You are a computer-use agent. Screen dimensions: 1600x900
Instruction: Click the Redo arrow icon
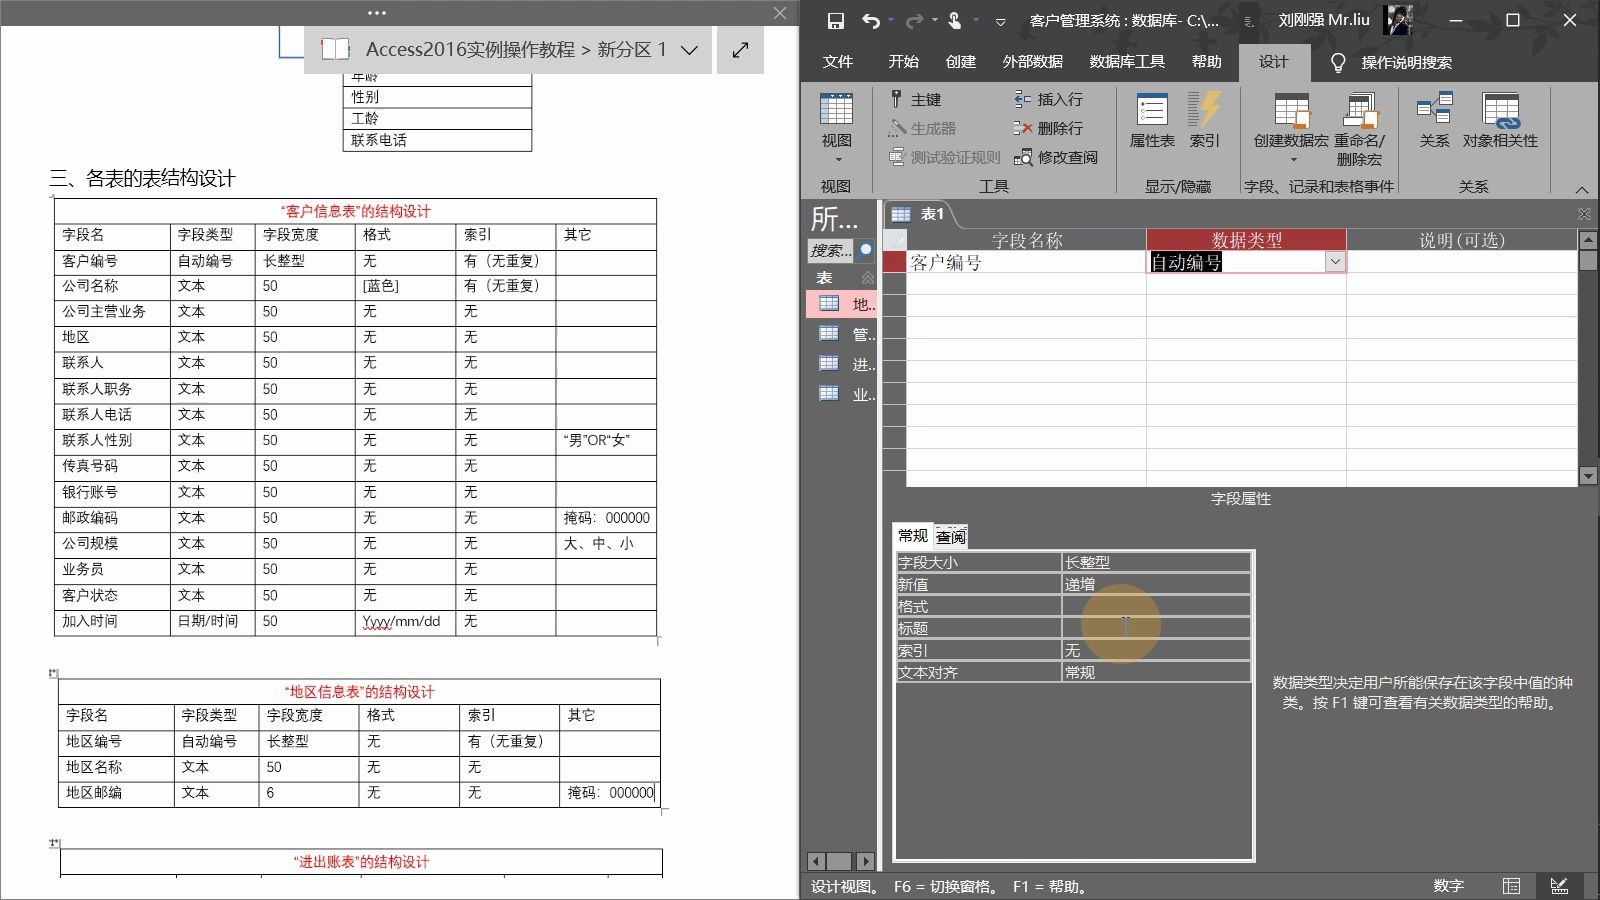tap(914, 20)
